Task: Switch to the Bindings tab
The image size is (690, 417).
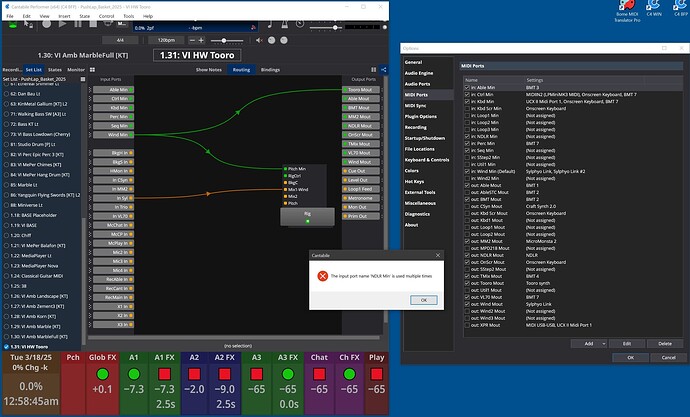Action: [270, 70]
